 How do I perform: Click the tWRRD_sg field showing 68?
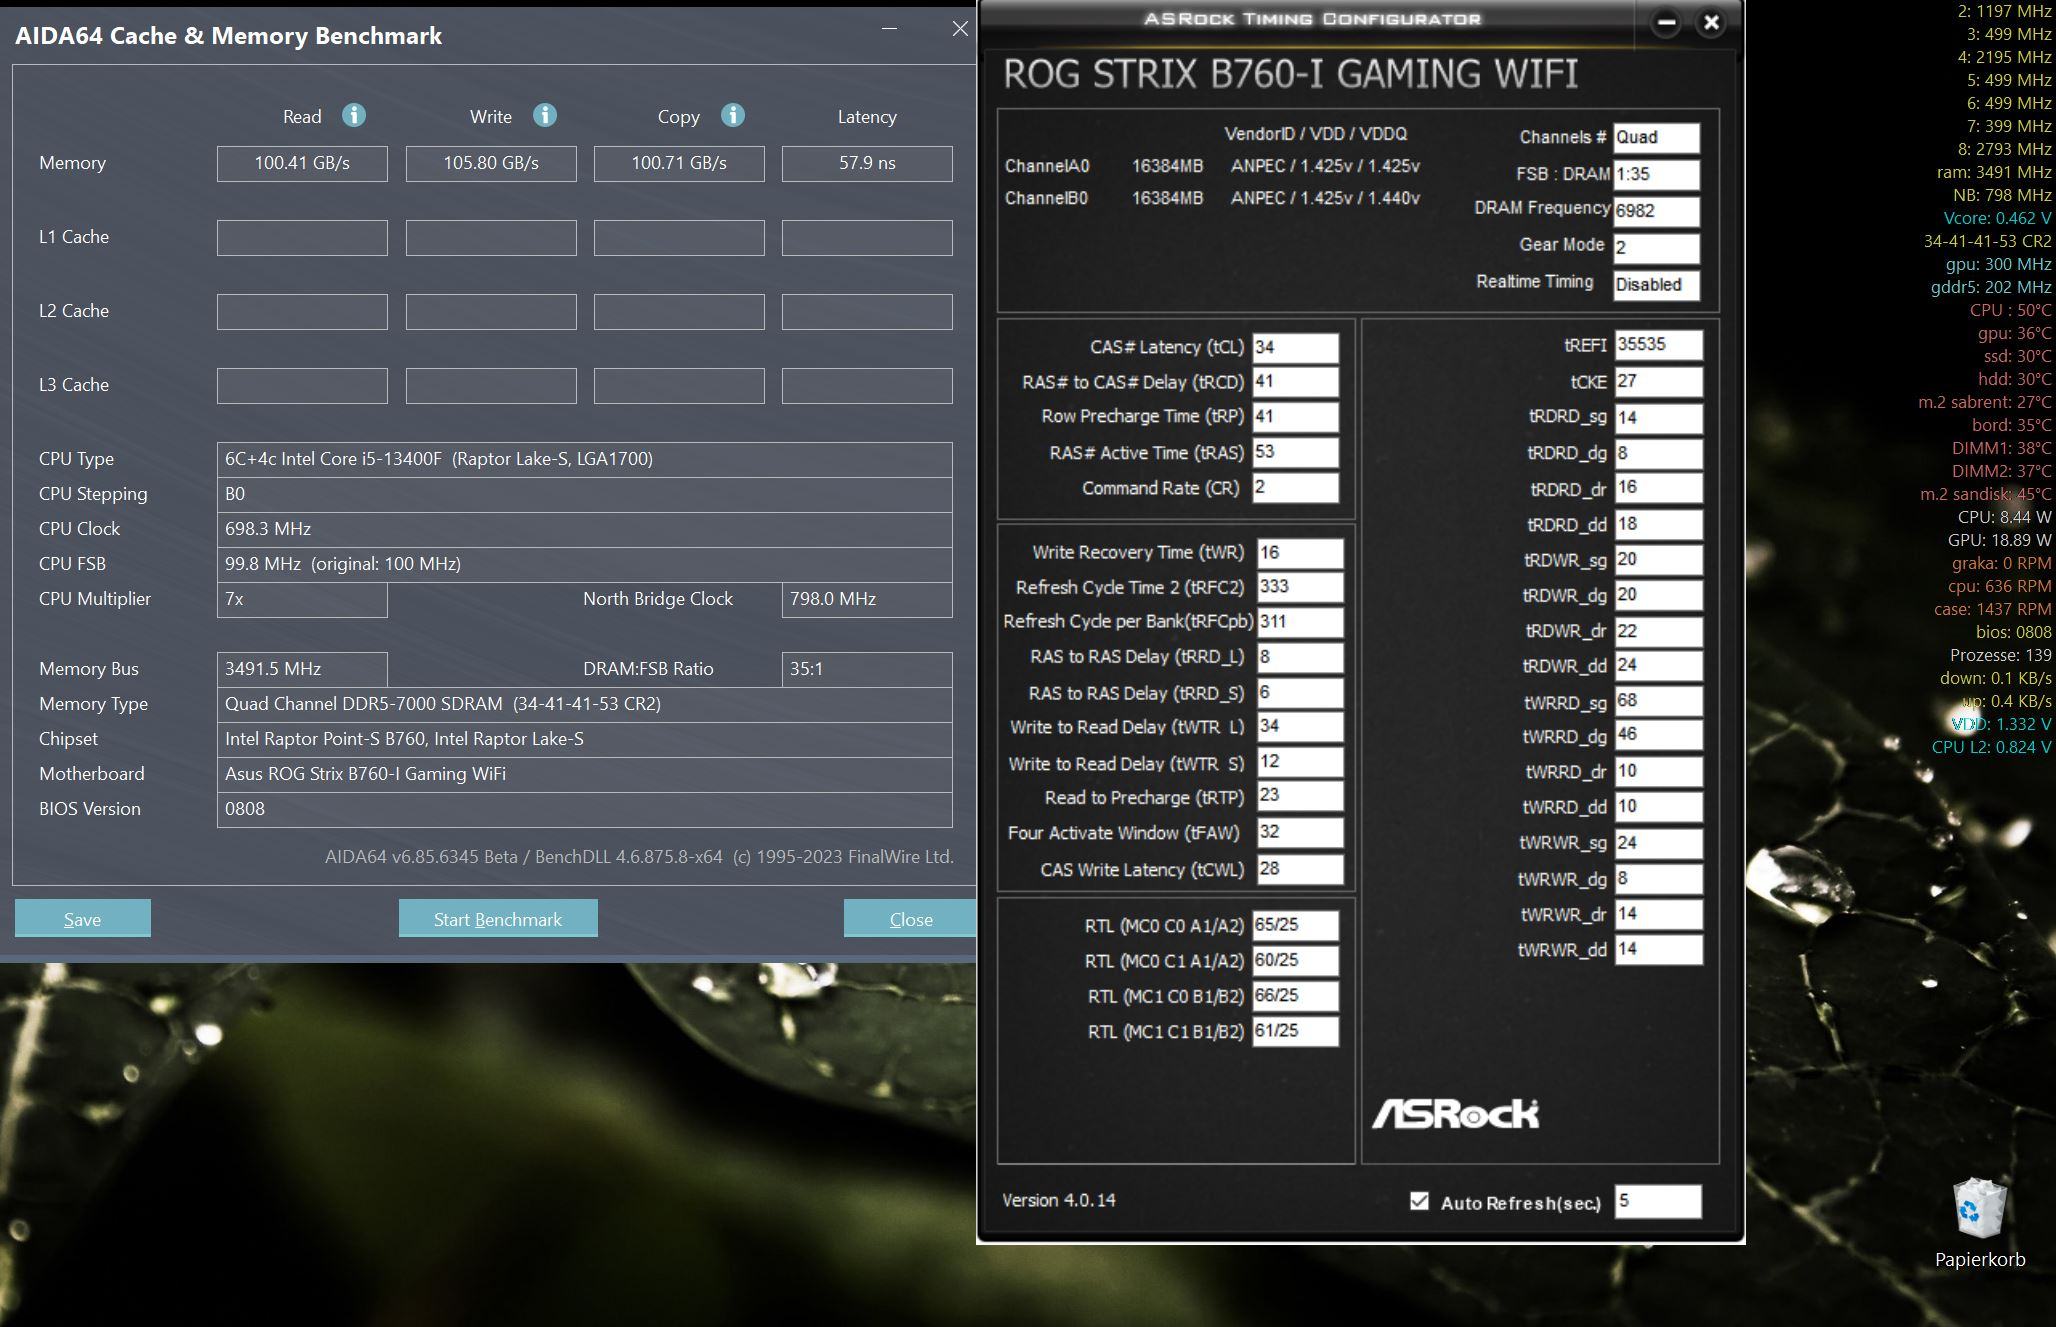pyautogui.click(x=1658, y=700)
